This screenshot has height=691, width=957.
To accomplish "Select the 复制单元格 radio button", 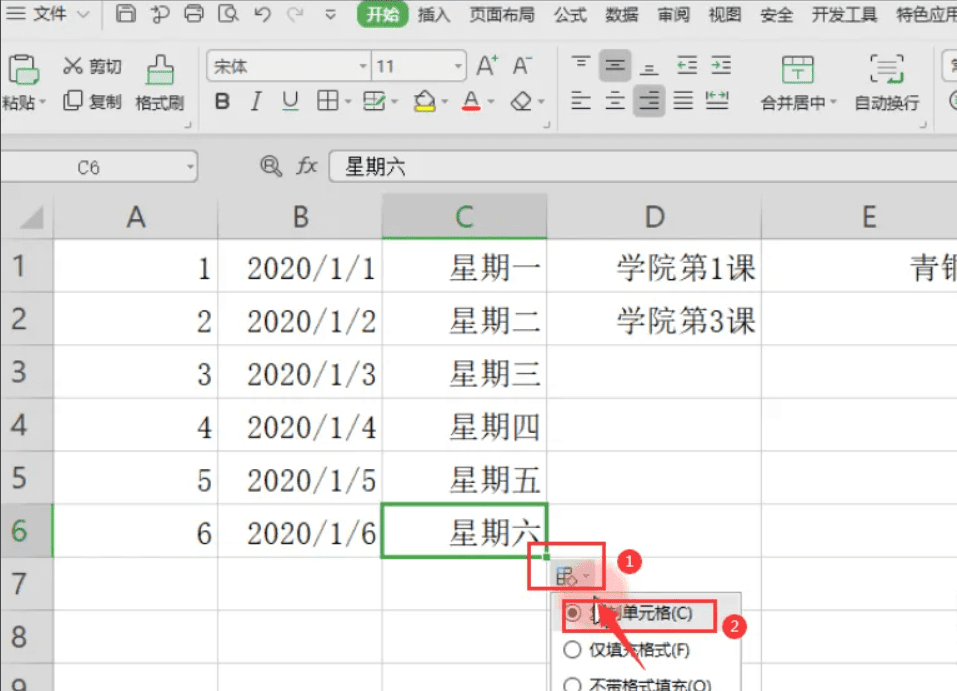I will [573, 615].
